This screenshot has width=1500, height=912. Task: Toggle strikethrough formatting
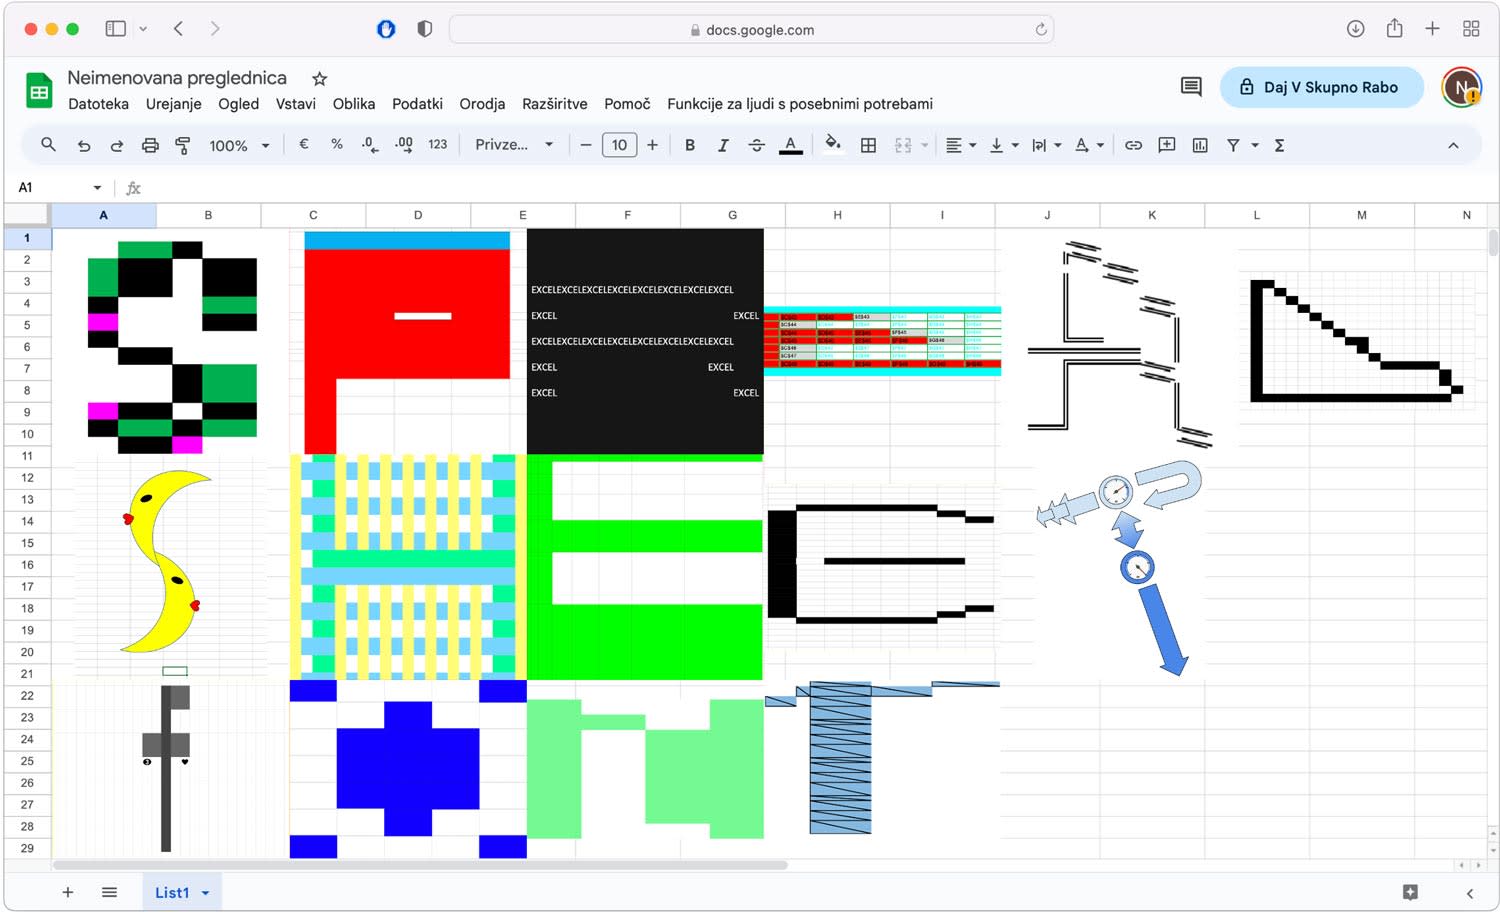(x=757, y=145)
